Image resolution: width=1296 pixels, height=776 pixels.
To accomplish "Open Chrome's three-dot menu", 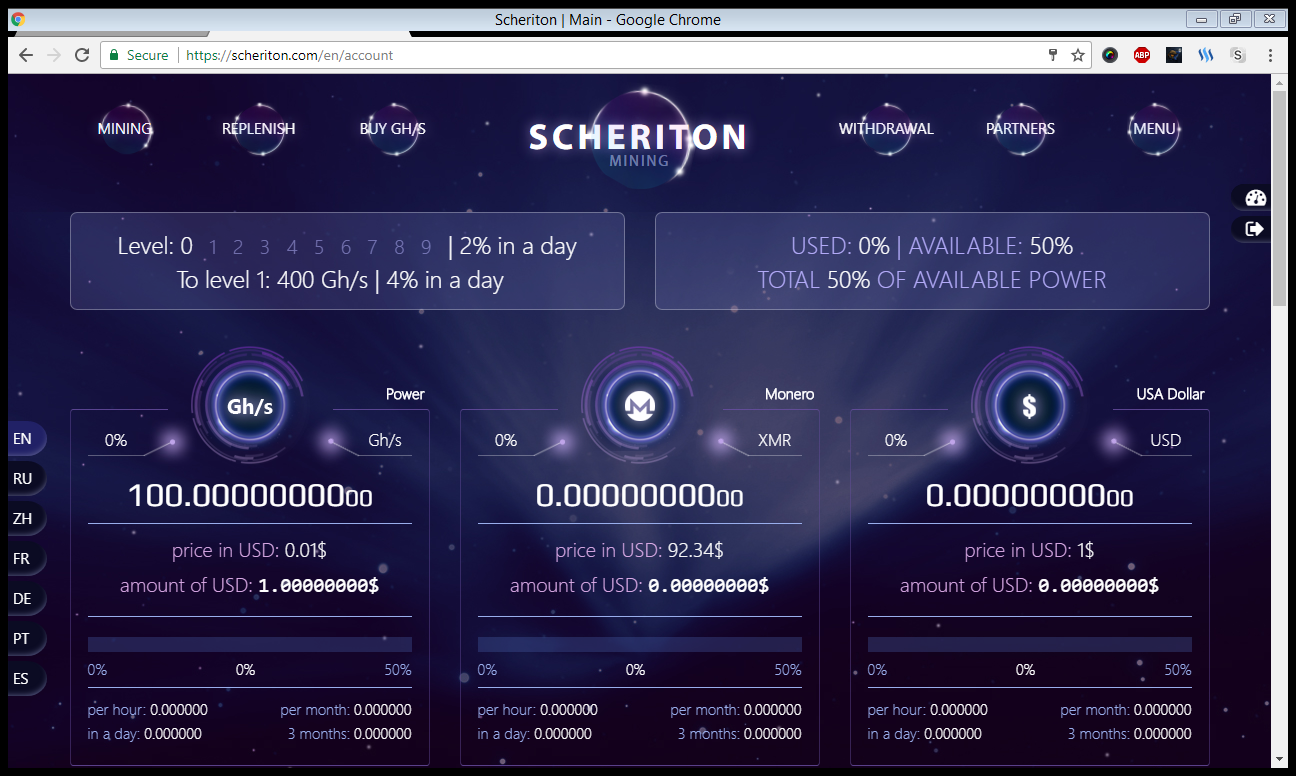I will pyautogui.click(x=1270, y=55).
